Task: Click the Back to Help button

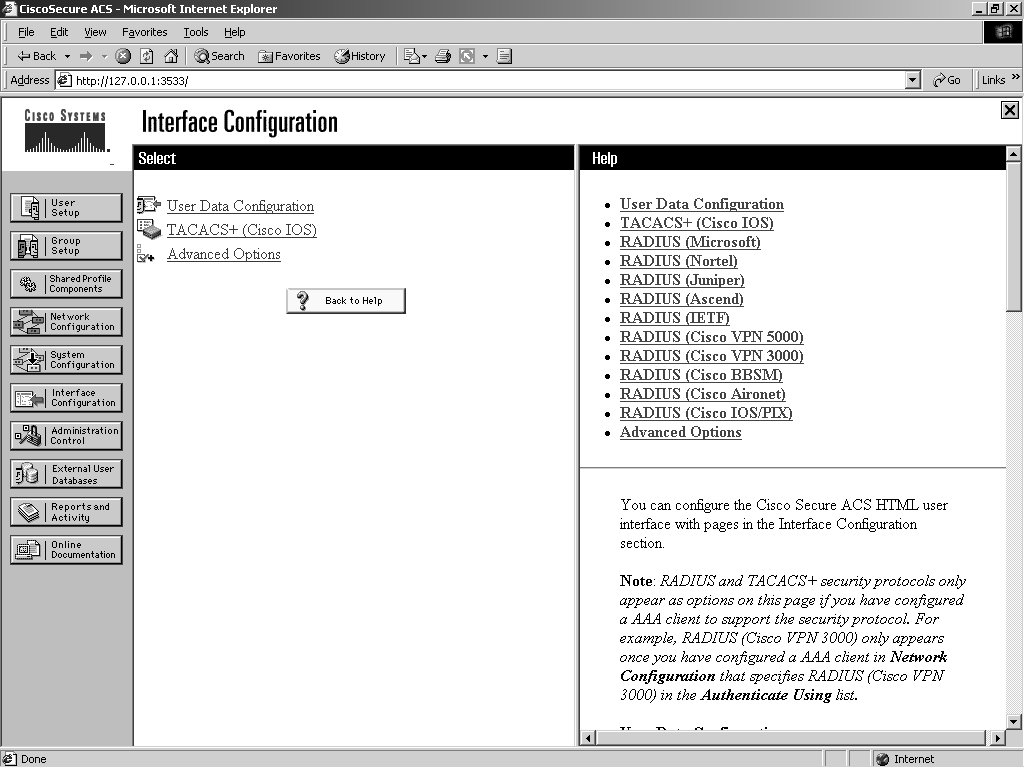Action: point(345,300)
